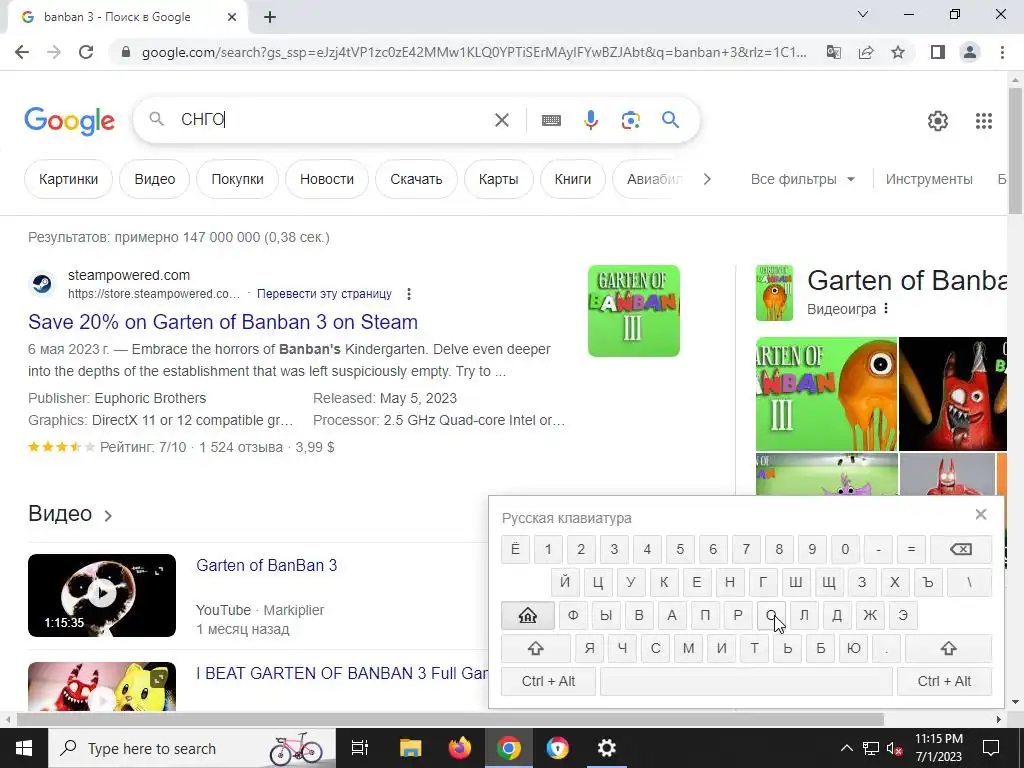1024x768 pixels.
Task: Select the Видео filter chip
Action: tap(155, 179)
